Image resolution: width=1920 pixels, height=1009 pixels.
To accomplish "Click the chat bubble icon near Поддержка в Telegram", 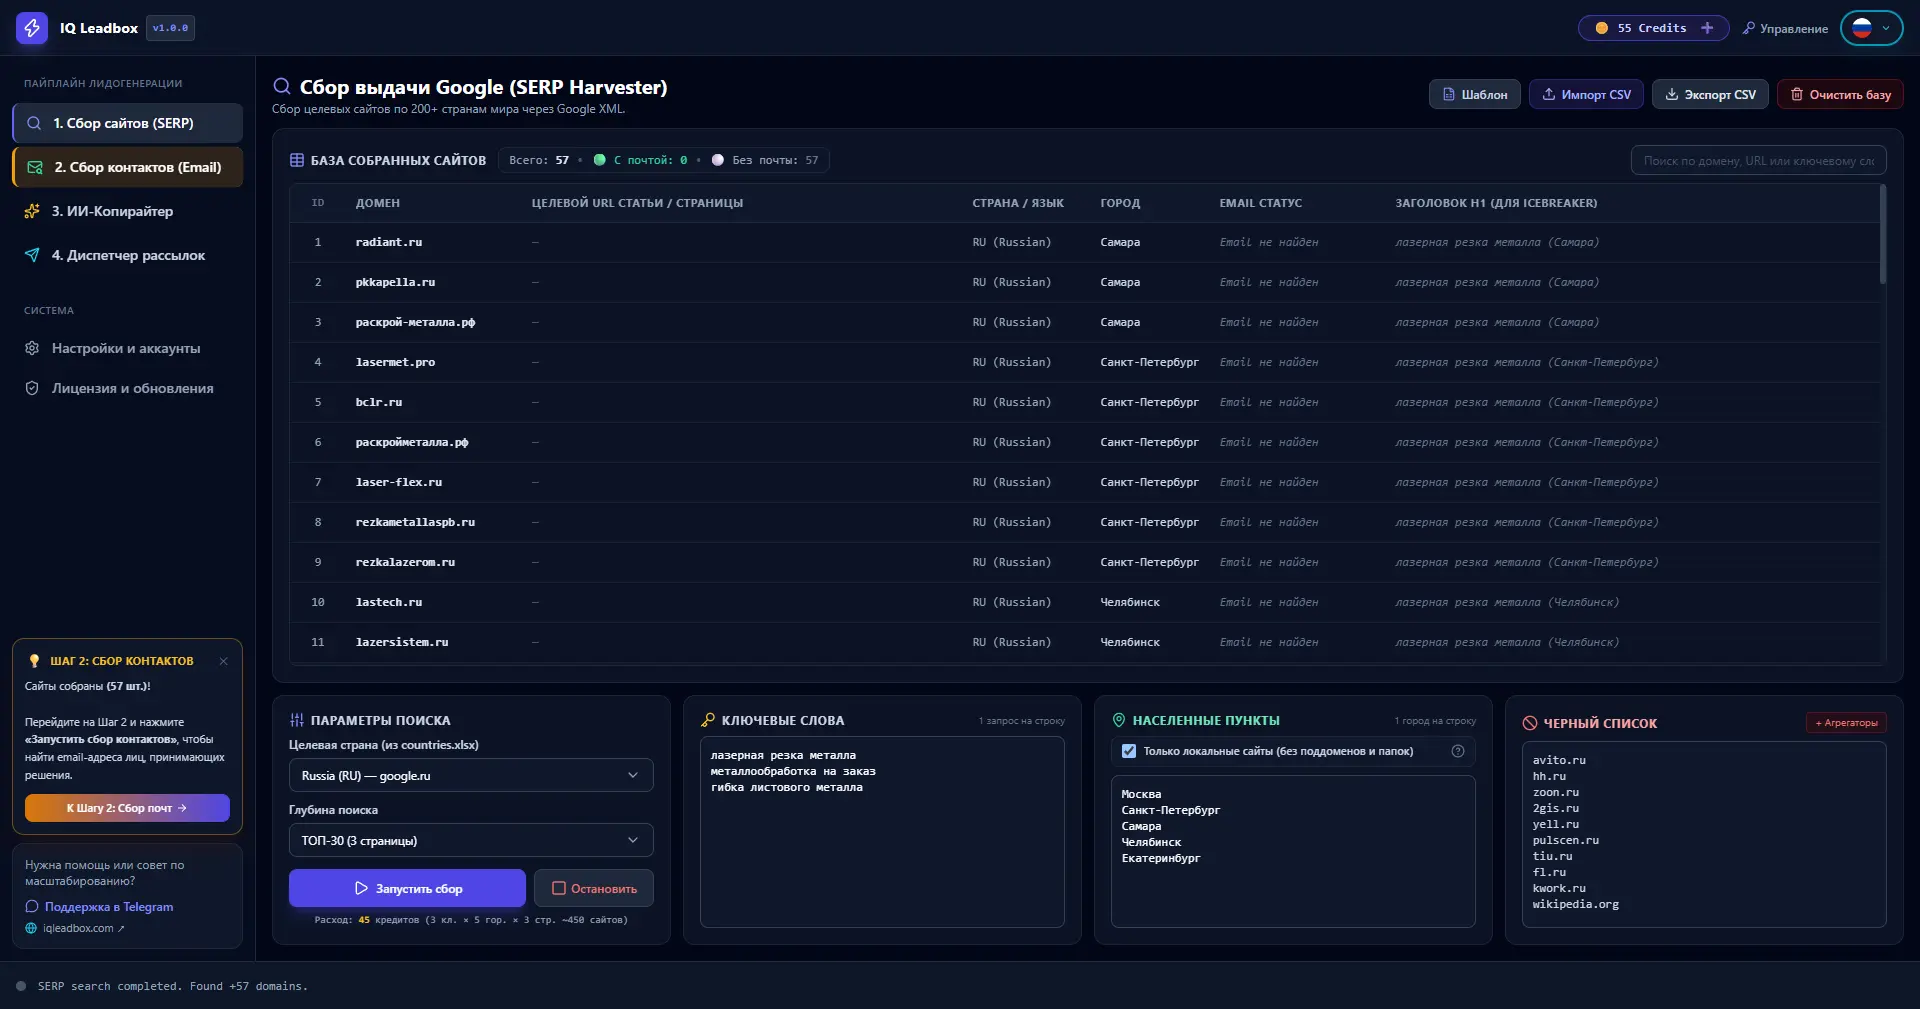I will [x=32, y=907].
